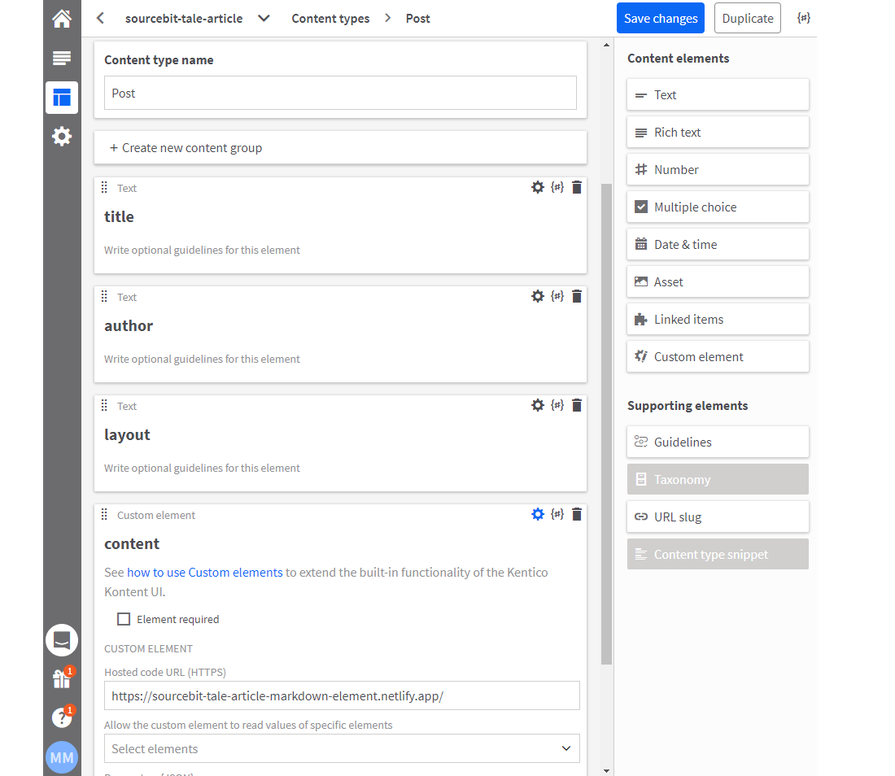Open the Home icon in the sidebar

pos(62,19)
